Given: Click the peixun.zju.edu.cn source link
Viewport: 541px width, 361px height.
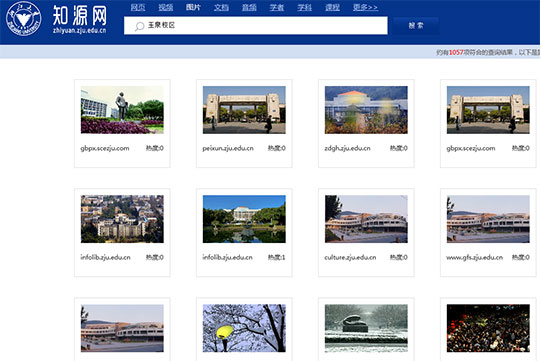Looking at the screenshot, I should coord(228,148).
